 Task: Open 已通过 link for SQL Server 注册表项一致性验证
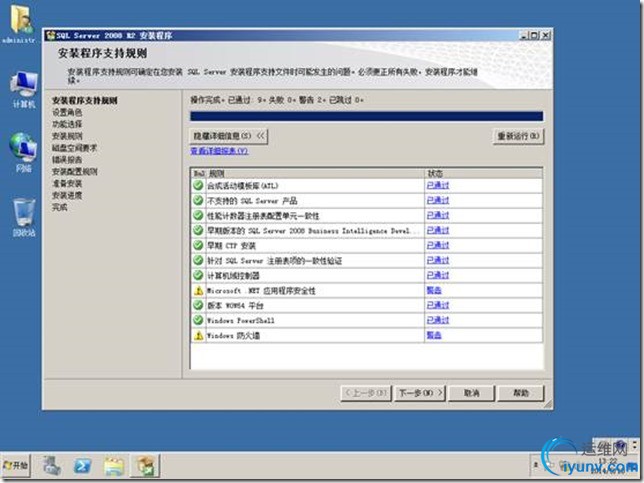click(x=438, y=260)
